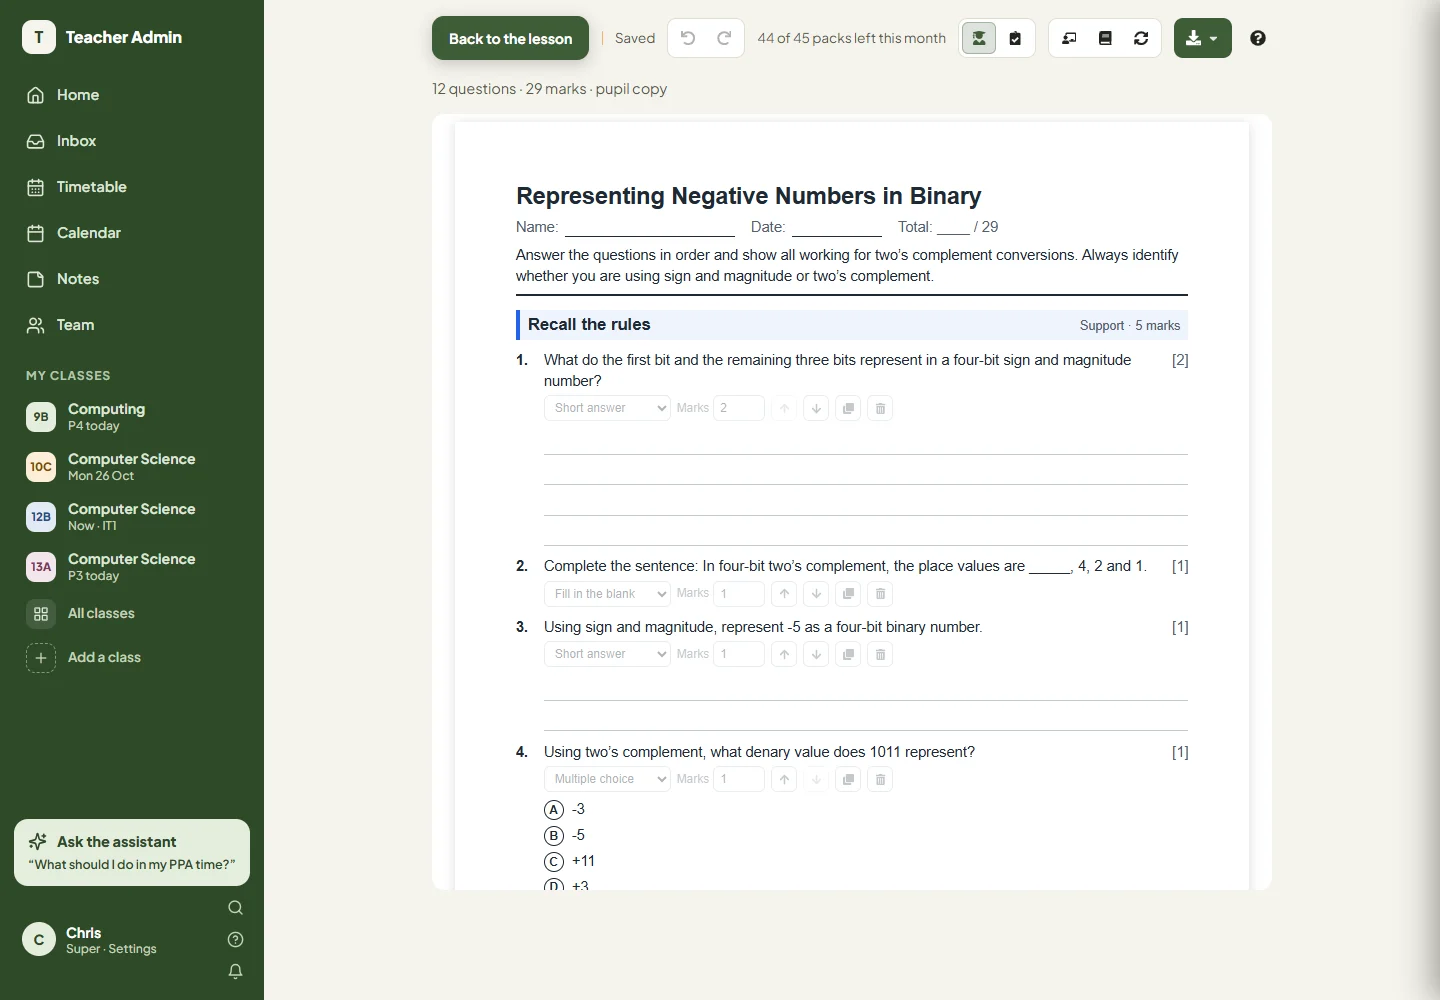Open the help question mark icon
Viewport: 1440px width, 1000px height.
pyautogui.click(x=1258, y=38)
